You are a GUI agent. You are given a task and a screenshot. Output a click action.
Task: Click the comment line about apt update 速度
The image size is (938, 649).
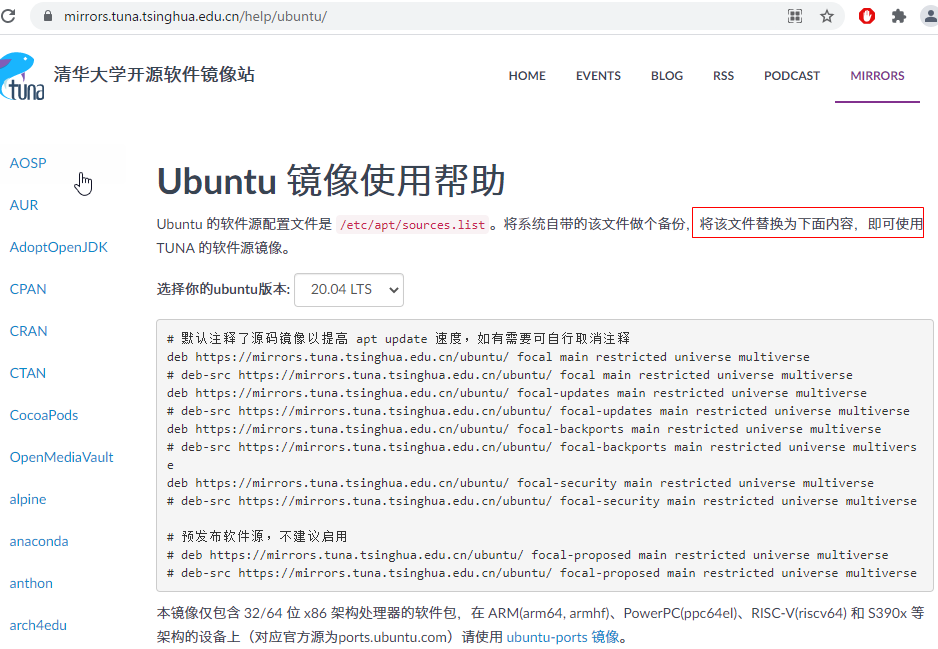398,339
